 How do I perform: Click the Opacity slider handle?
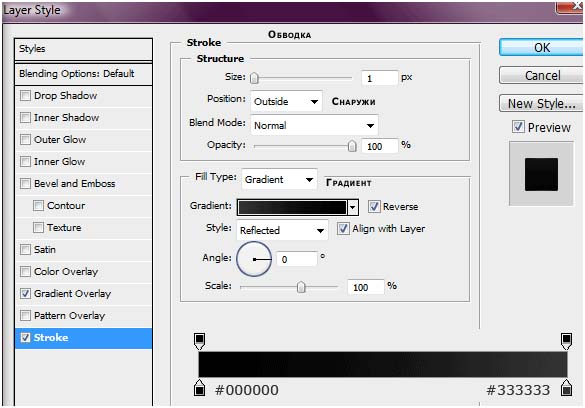(352, 146)
